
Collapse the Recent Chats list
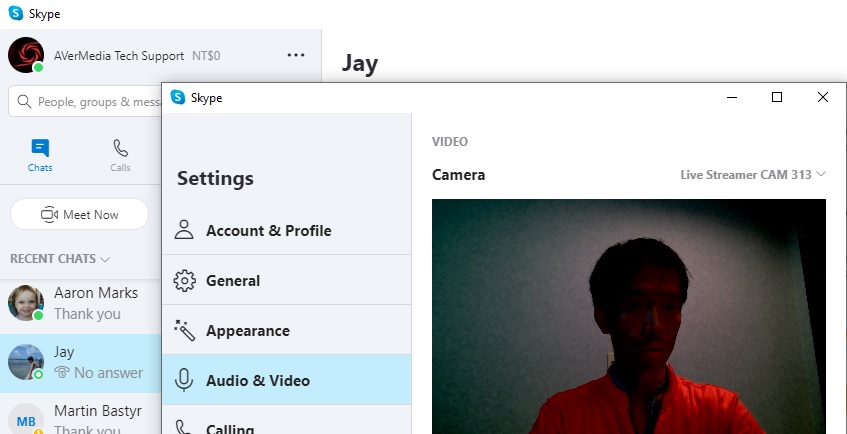[x=60, y=259]
